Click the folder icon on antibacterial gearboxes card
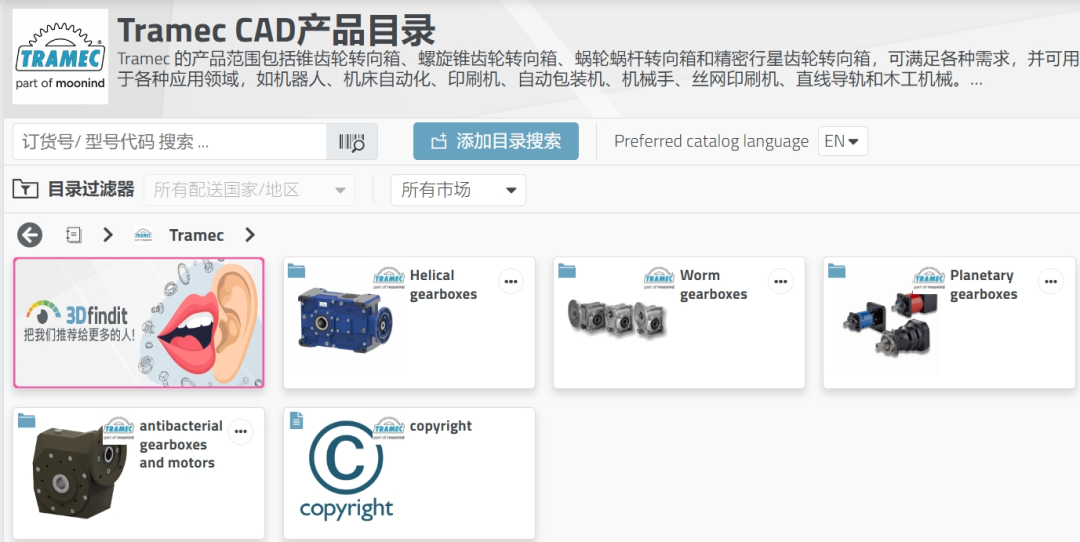Image resolution: width=1080 pixels, height=542 pixels. (x=26, y=420)
